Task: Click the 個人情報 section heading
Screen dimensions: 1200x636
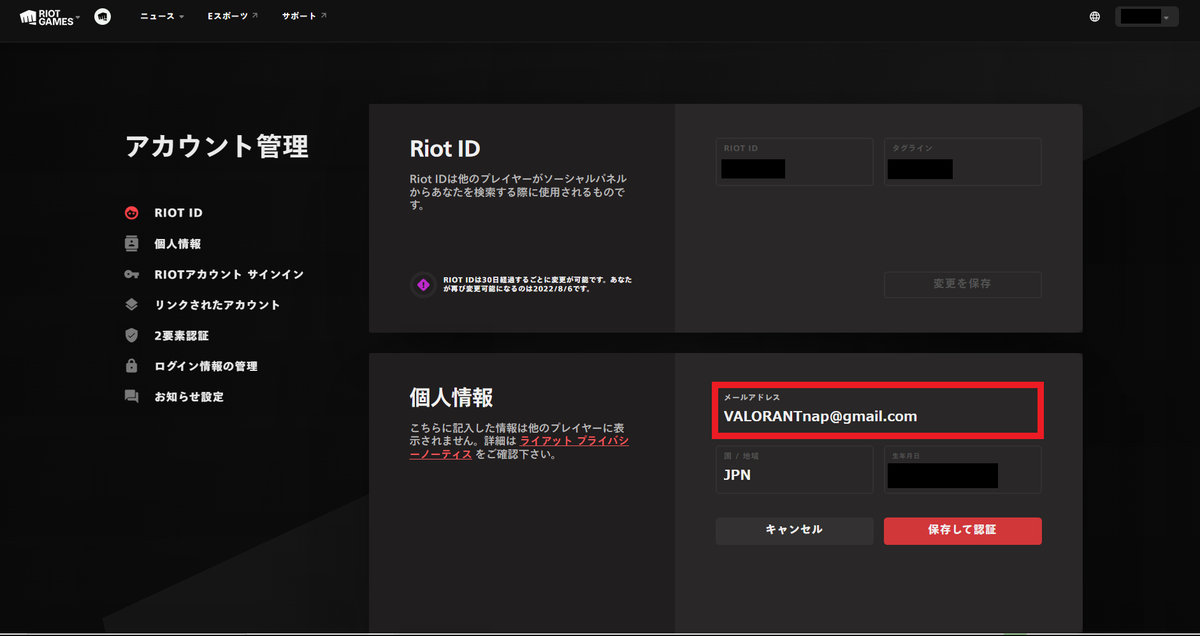Action: pyautogui.click(x=451, y=397)
